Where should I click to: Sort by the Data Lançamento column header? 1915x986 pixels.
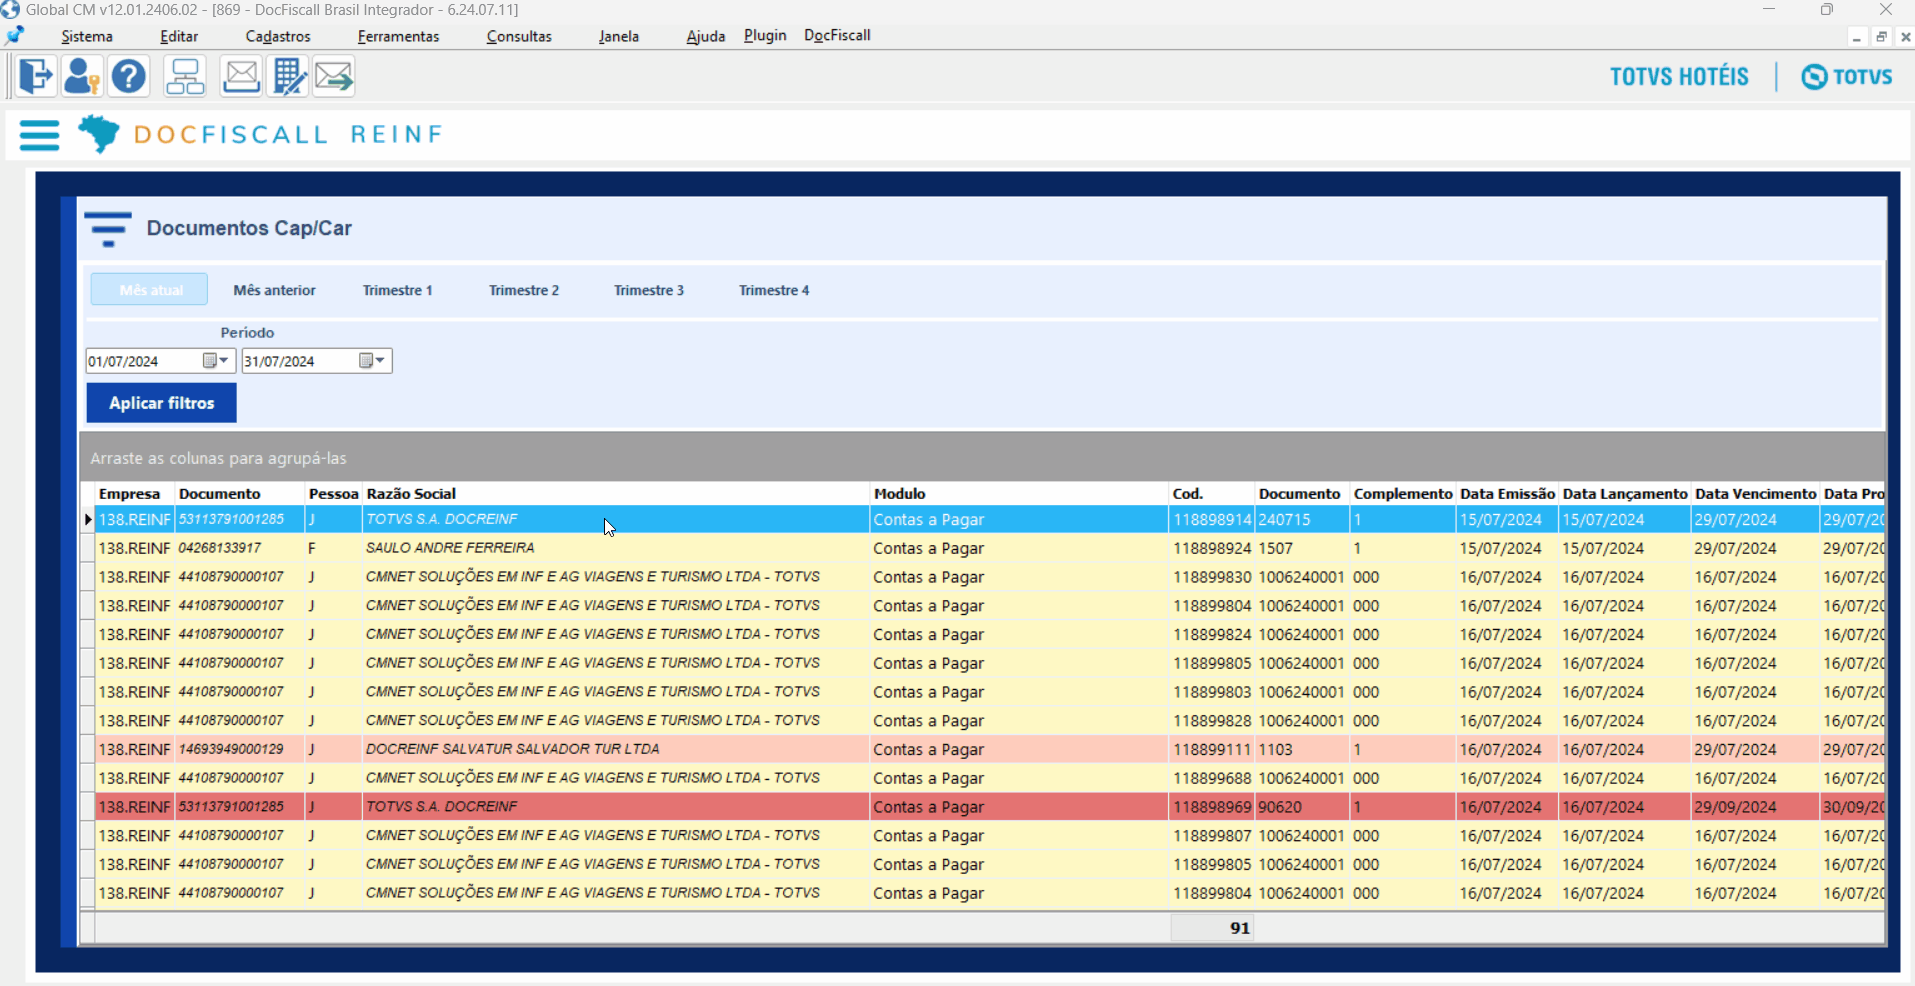1625,494
